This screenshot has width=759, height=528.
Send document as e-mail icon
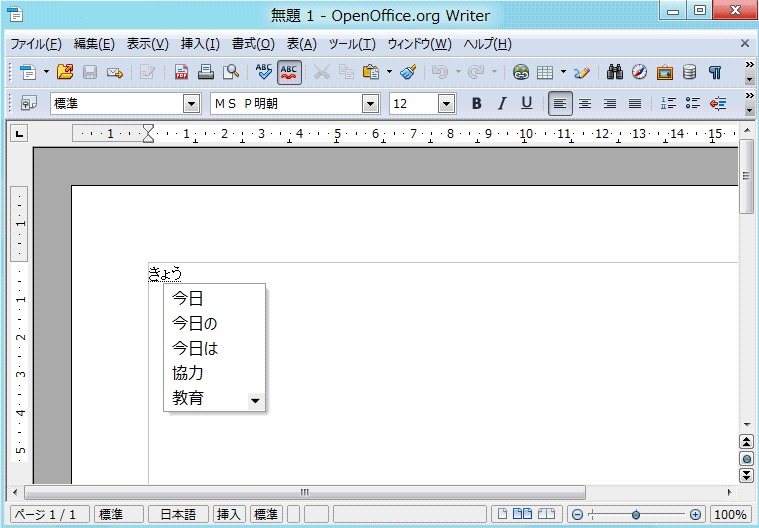coord(115,73)
